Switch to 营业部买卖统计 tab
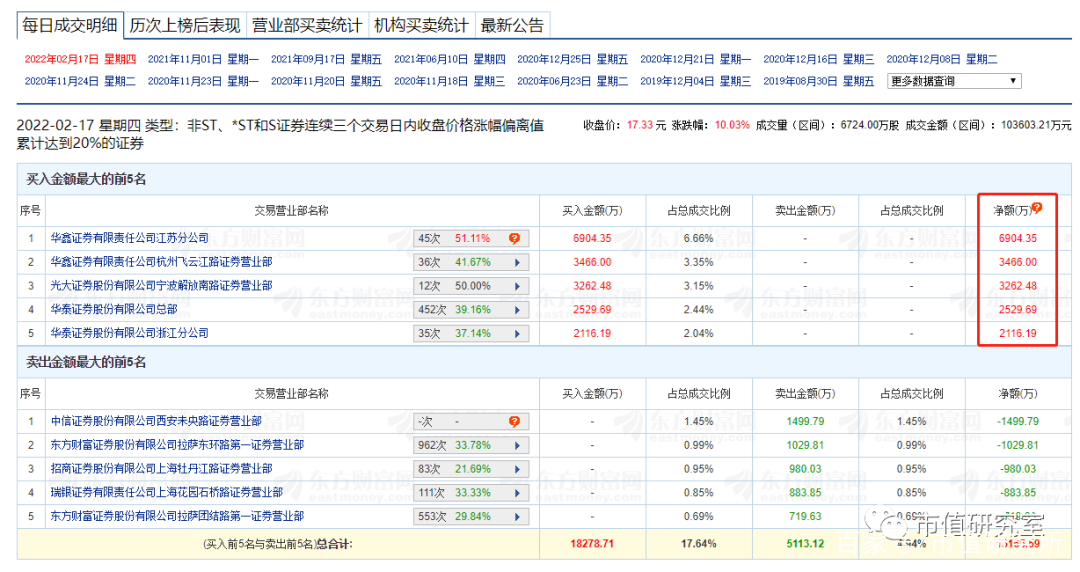Viewport: 1080px width, 572px height. coord(307,25)
